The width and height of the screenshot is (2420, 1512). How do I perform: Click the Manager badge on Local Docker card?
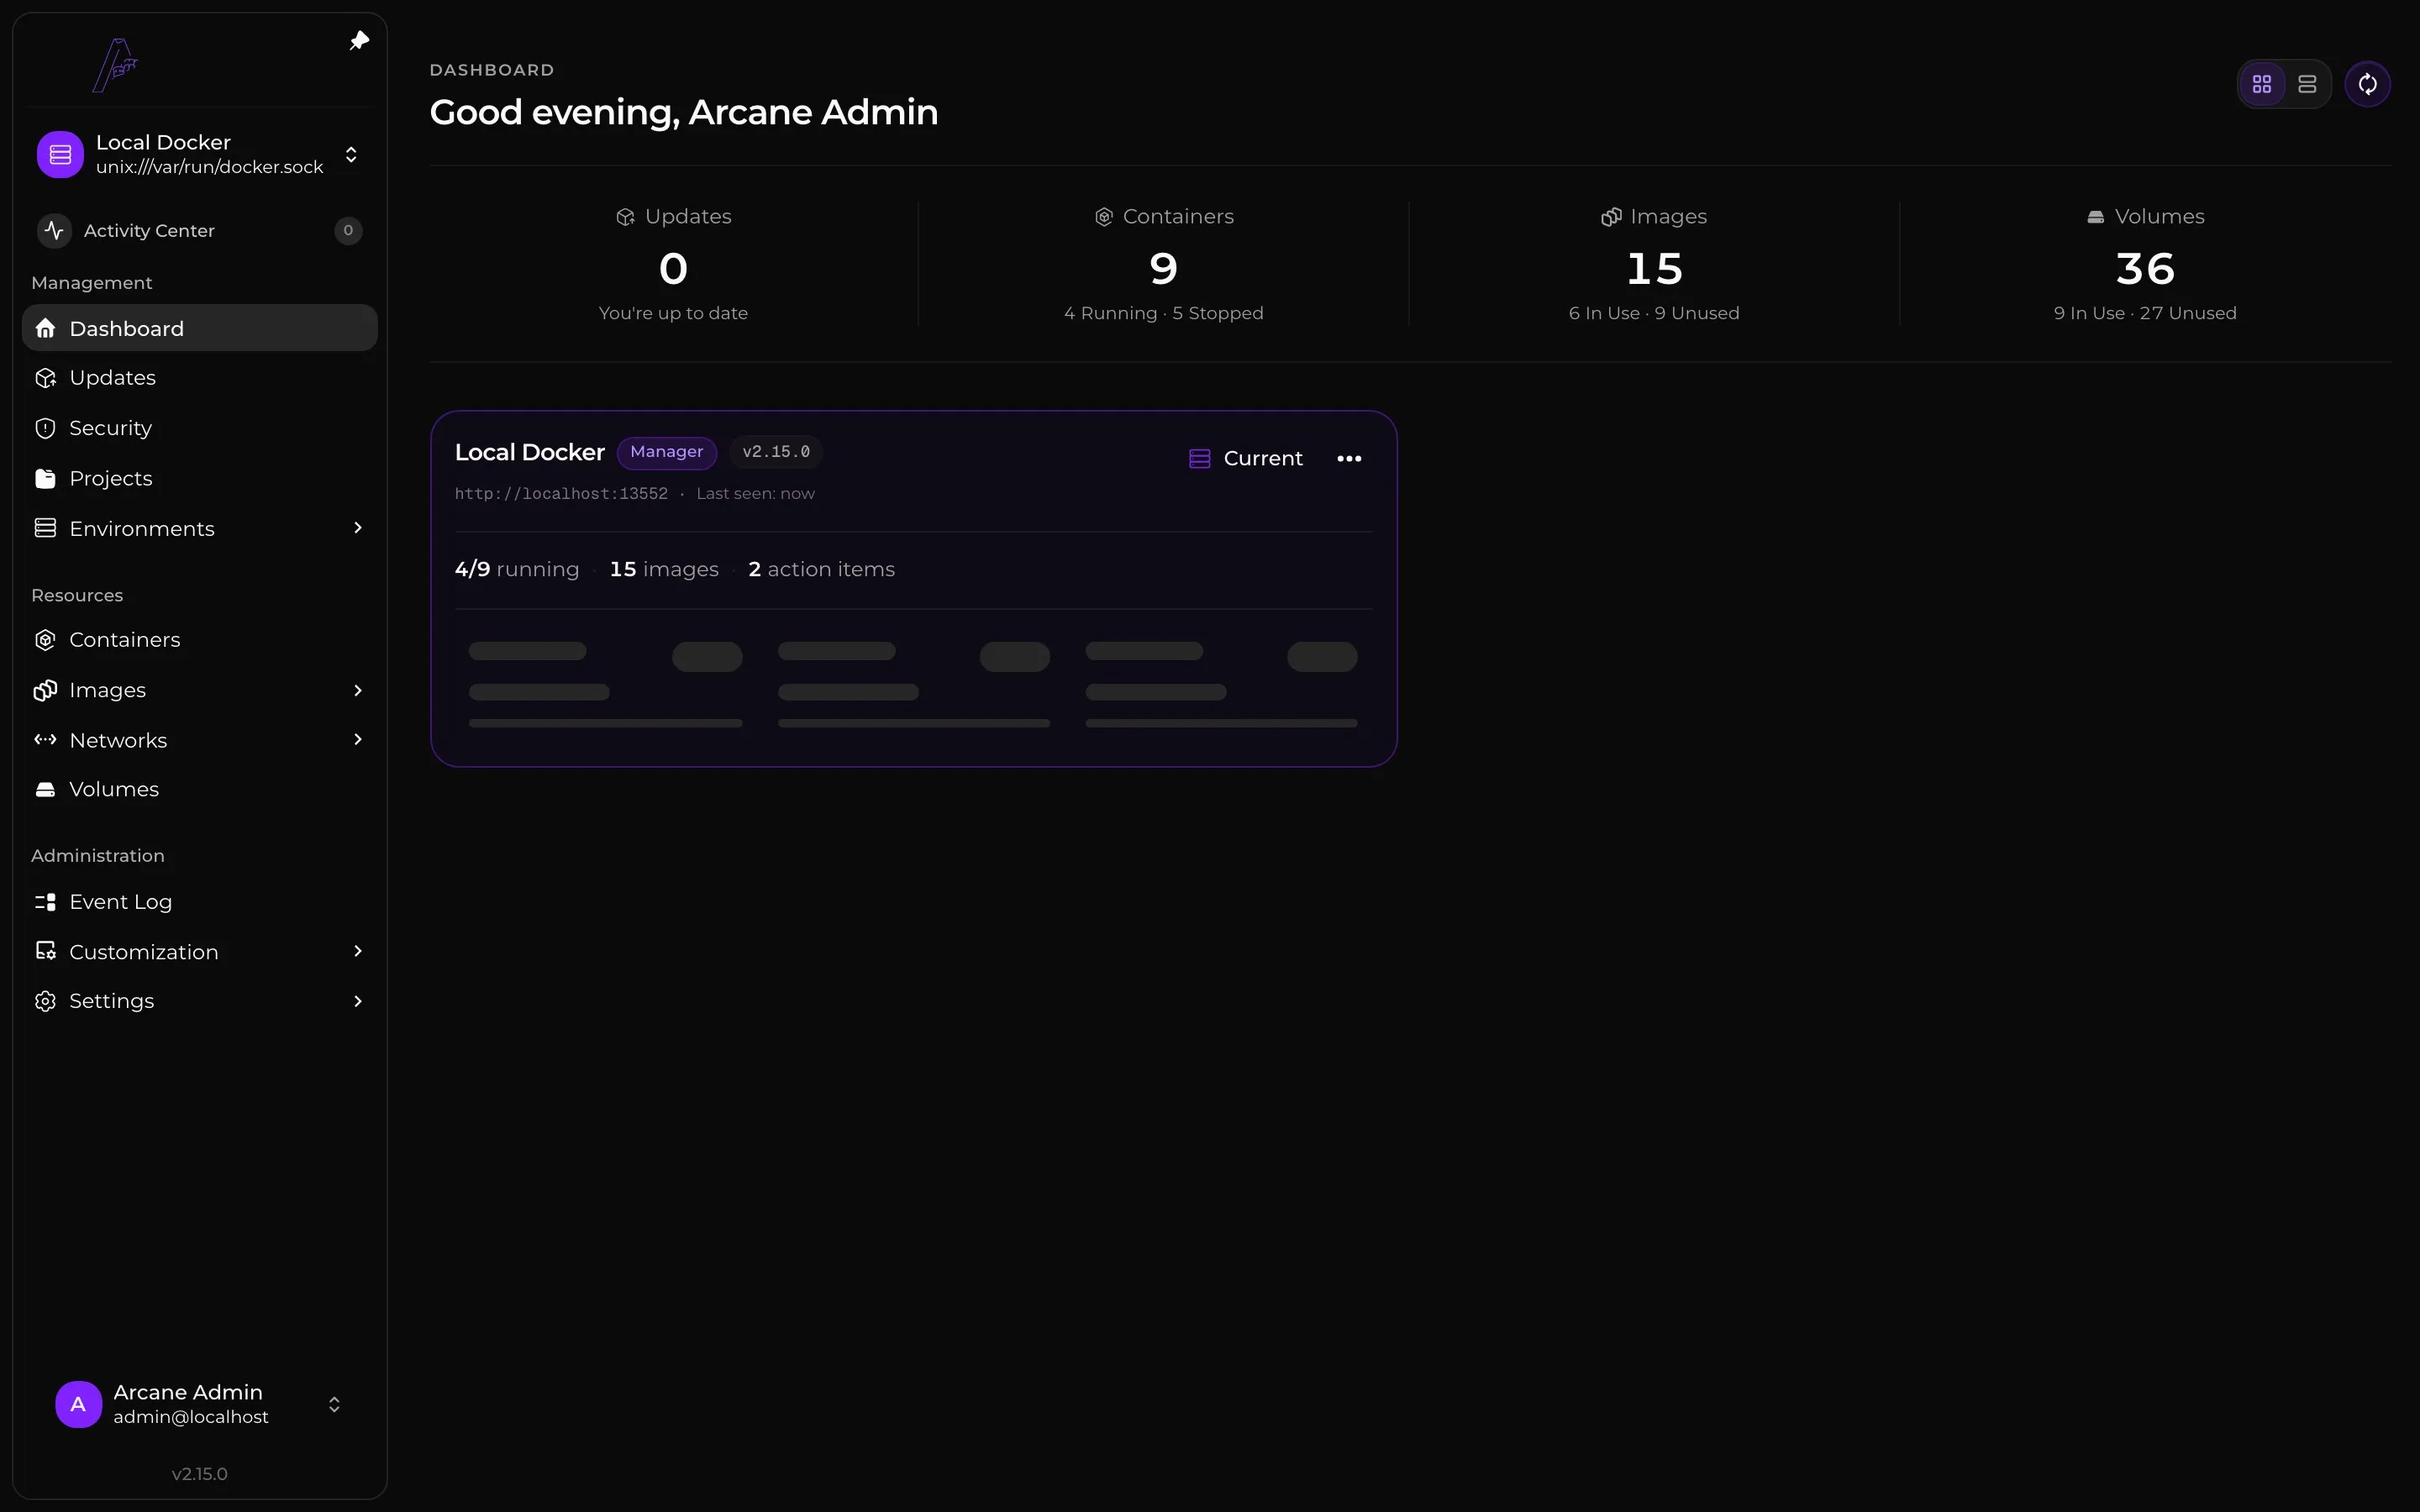click(667, 452)
